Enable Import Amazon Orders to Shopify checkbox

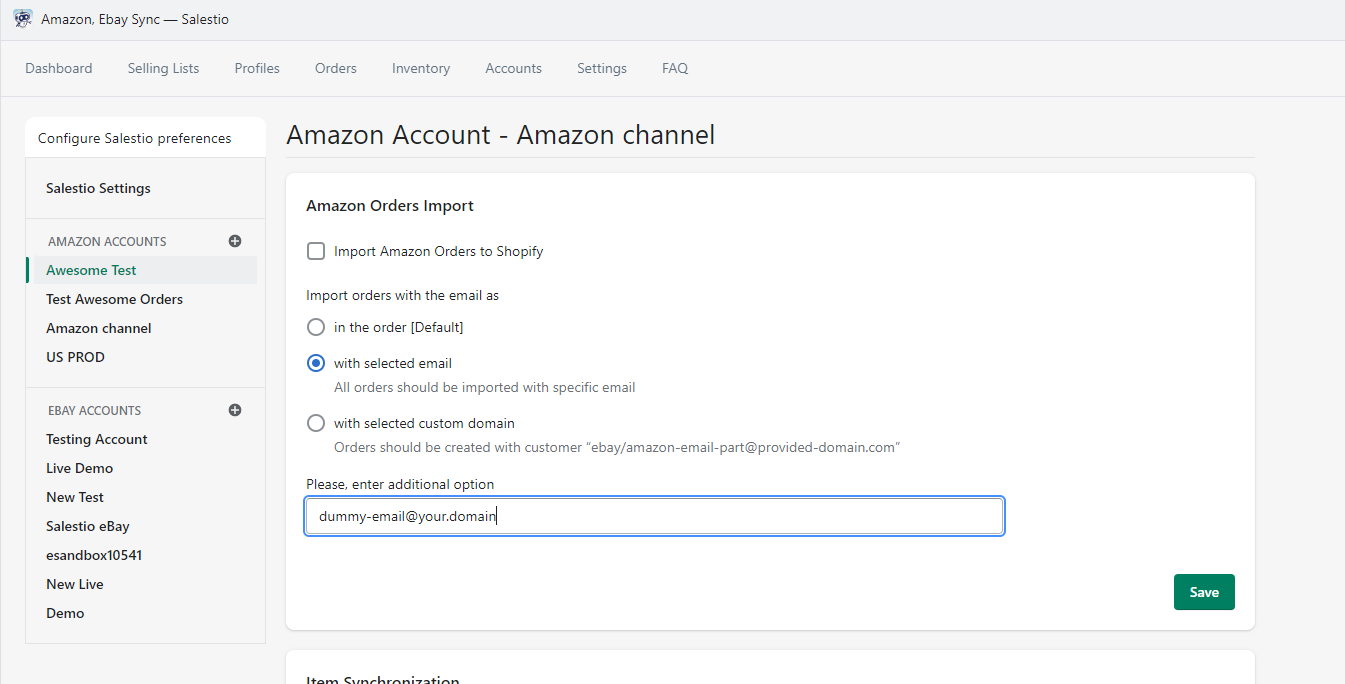tap(316, 251)
